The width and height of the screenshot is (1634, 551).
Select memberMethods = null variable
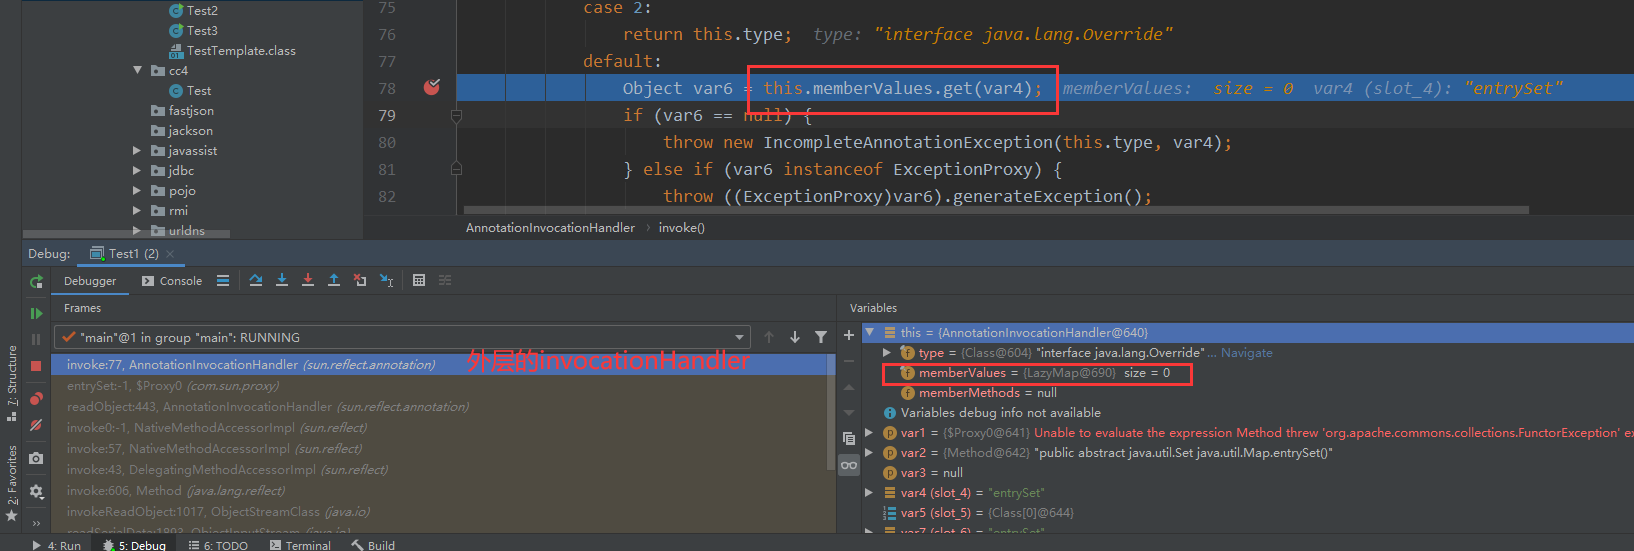[1248, 393]
